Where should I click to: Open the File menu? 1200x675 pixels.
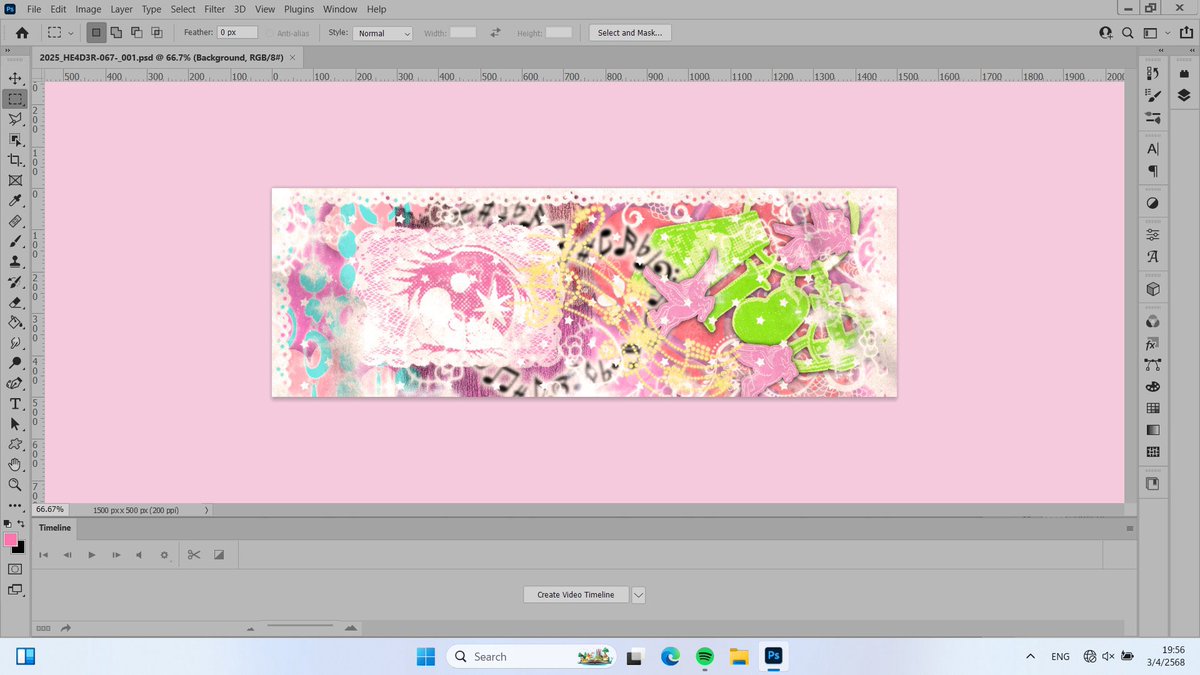[34, 9]
